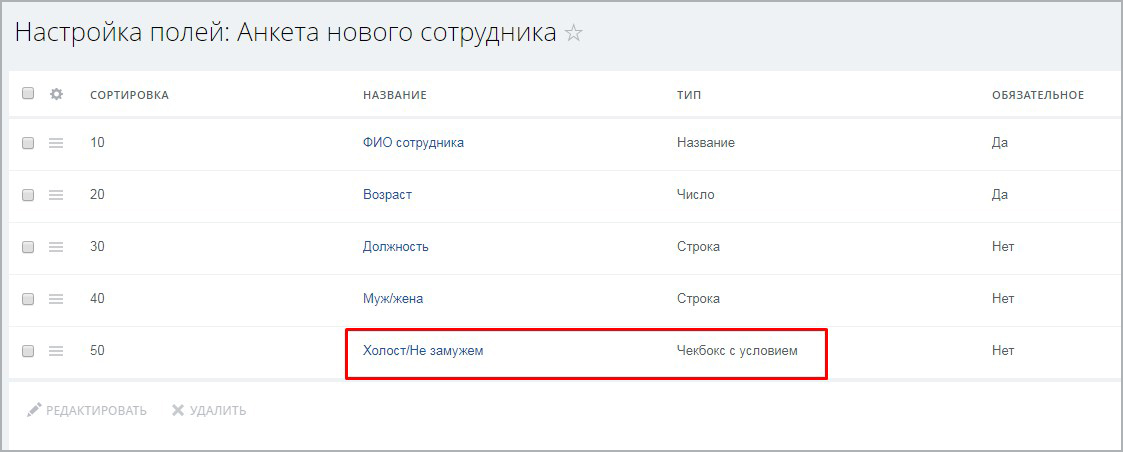Click the Нет value in Холост/Не замужем row
This screenshot has width=1123, height=452.
point(1003,351)
